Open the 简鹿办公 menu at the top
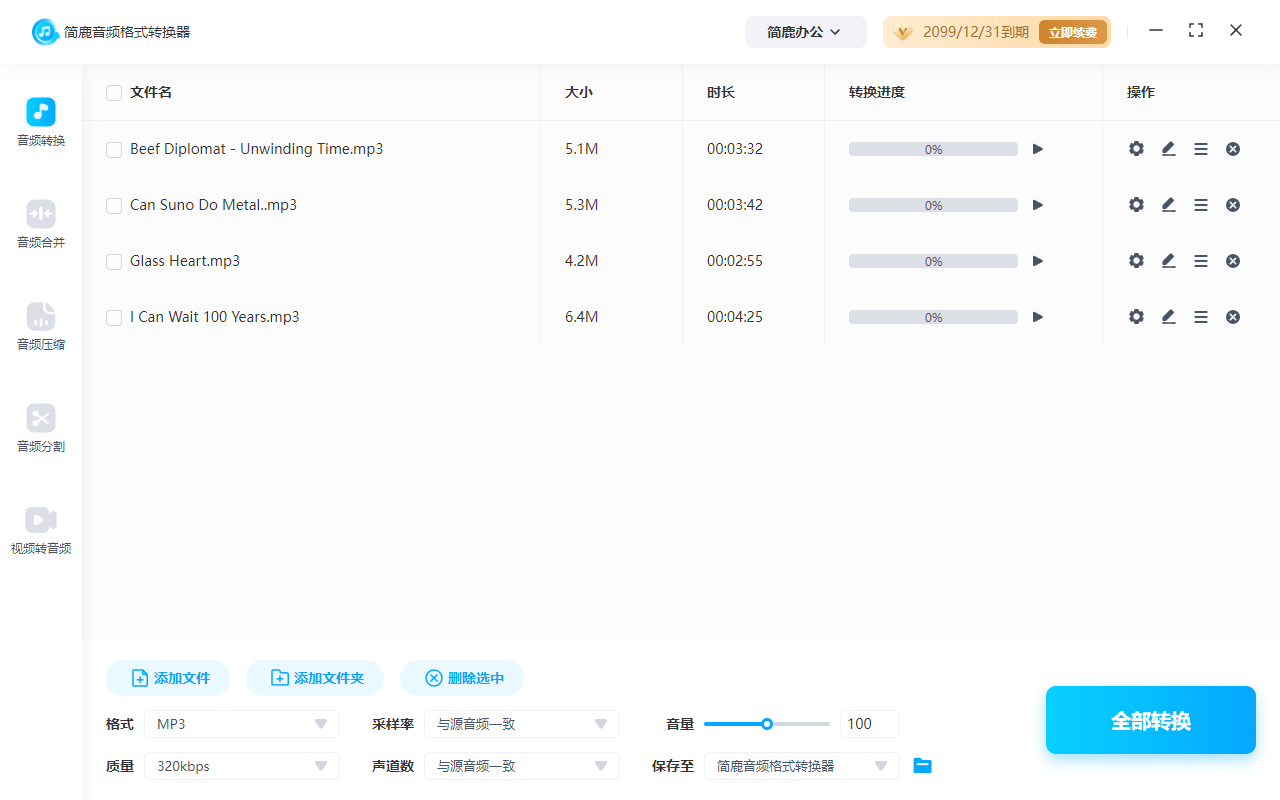The height and width of the screenshot is (800, 1280). (805, 31)
